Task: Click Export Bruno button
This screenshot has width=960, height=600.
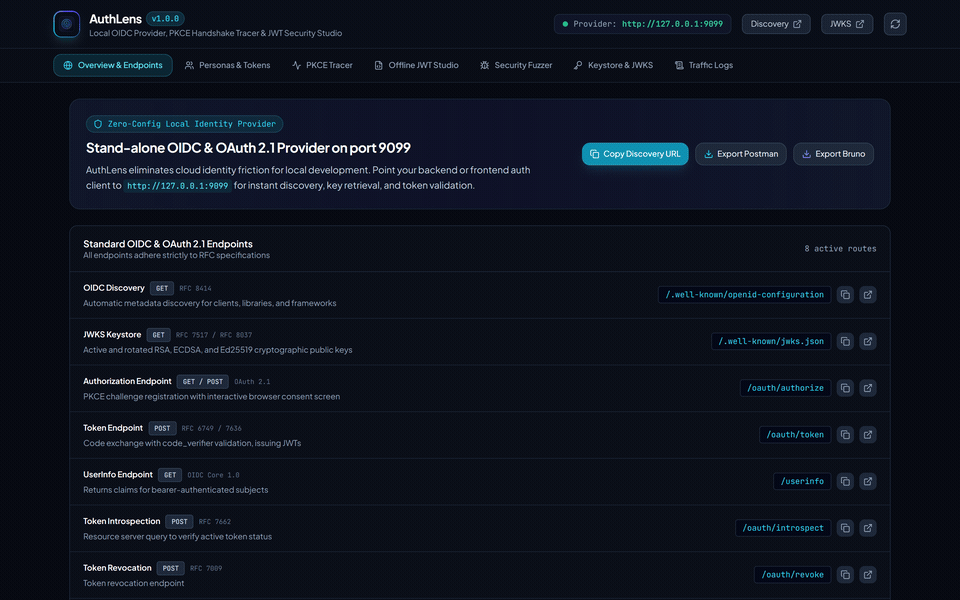Action: pos(833,154)
